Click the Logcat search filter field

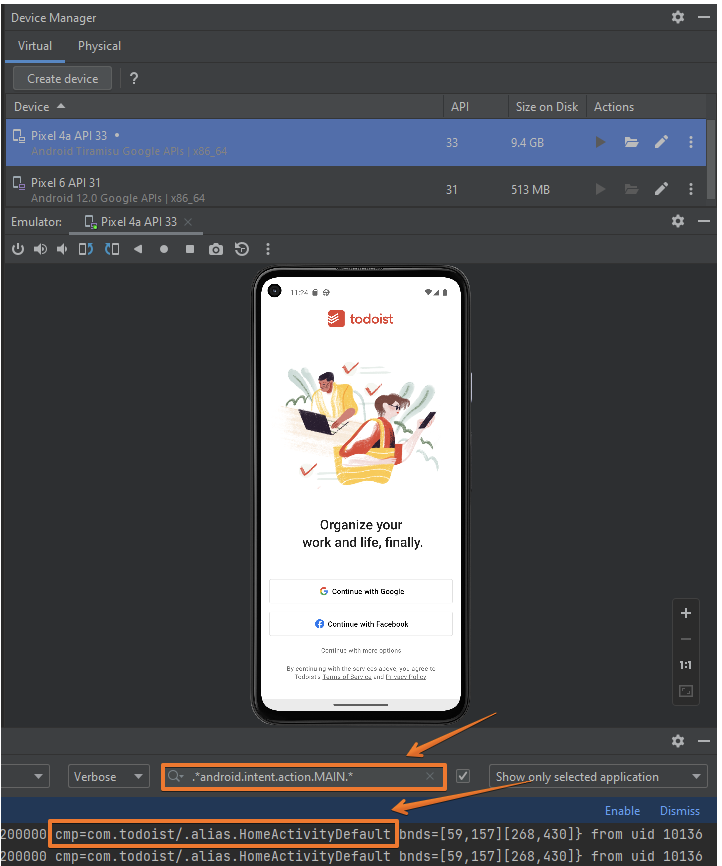click(x=304, y=777)
